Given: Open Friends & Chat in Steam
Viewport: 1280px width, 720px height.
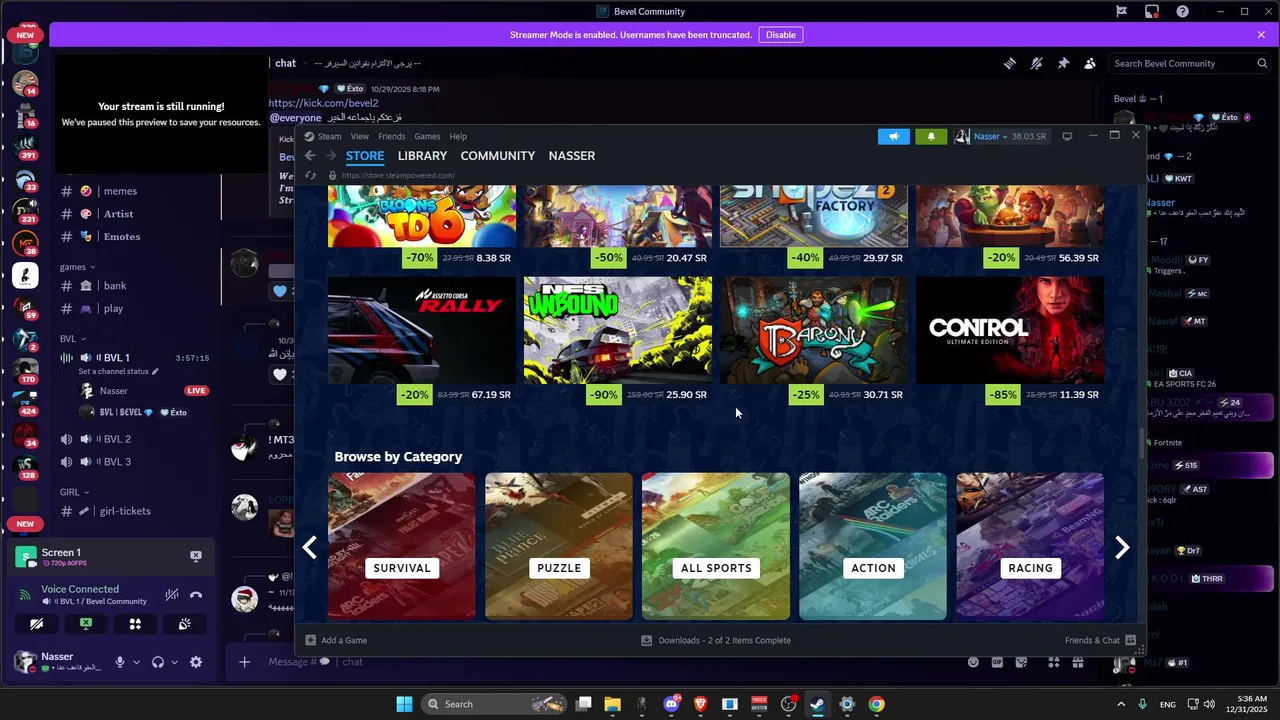Looking at the screenshot, I should pos(1099,640).
